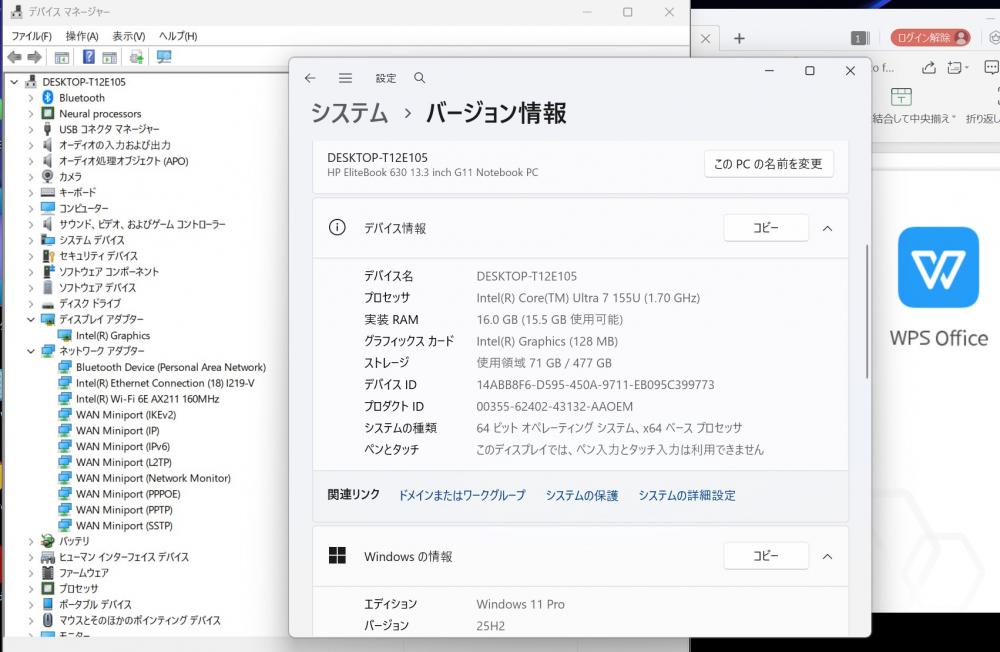Select WAN Miniport (SSTP) entry

coord(124,526)
